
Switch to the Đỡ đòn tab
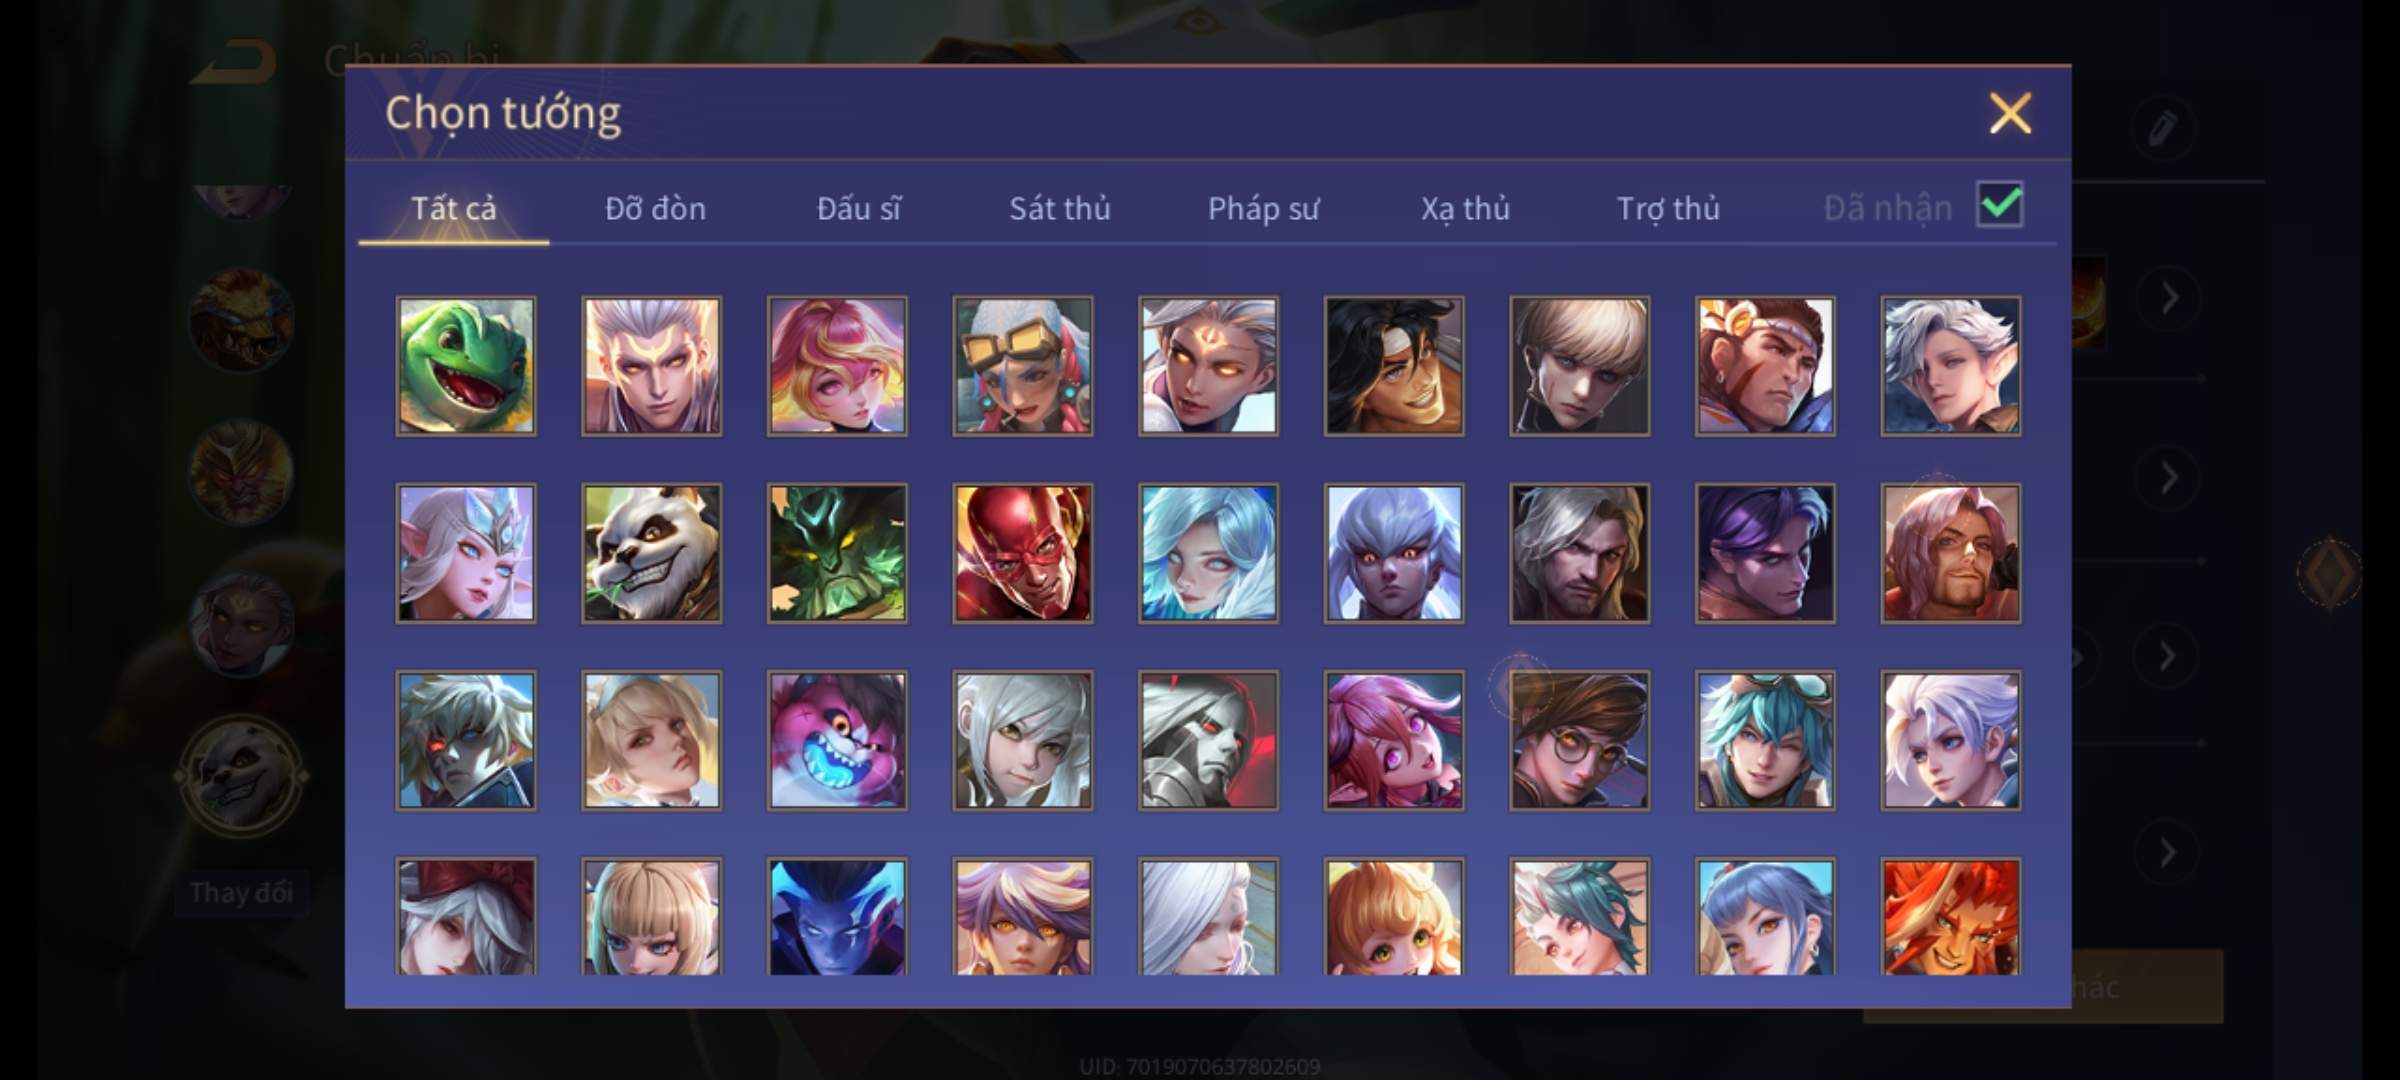(655, 208)
